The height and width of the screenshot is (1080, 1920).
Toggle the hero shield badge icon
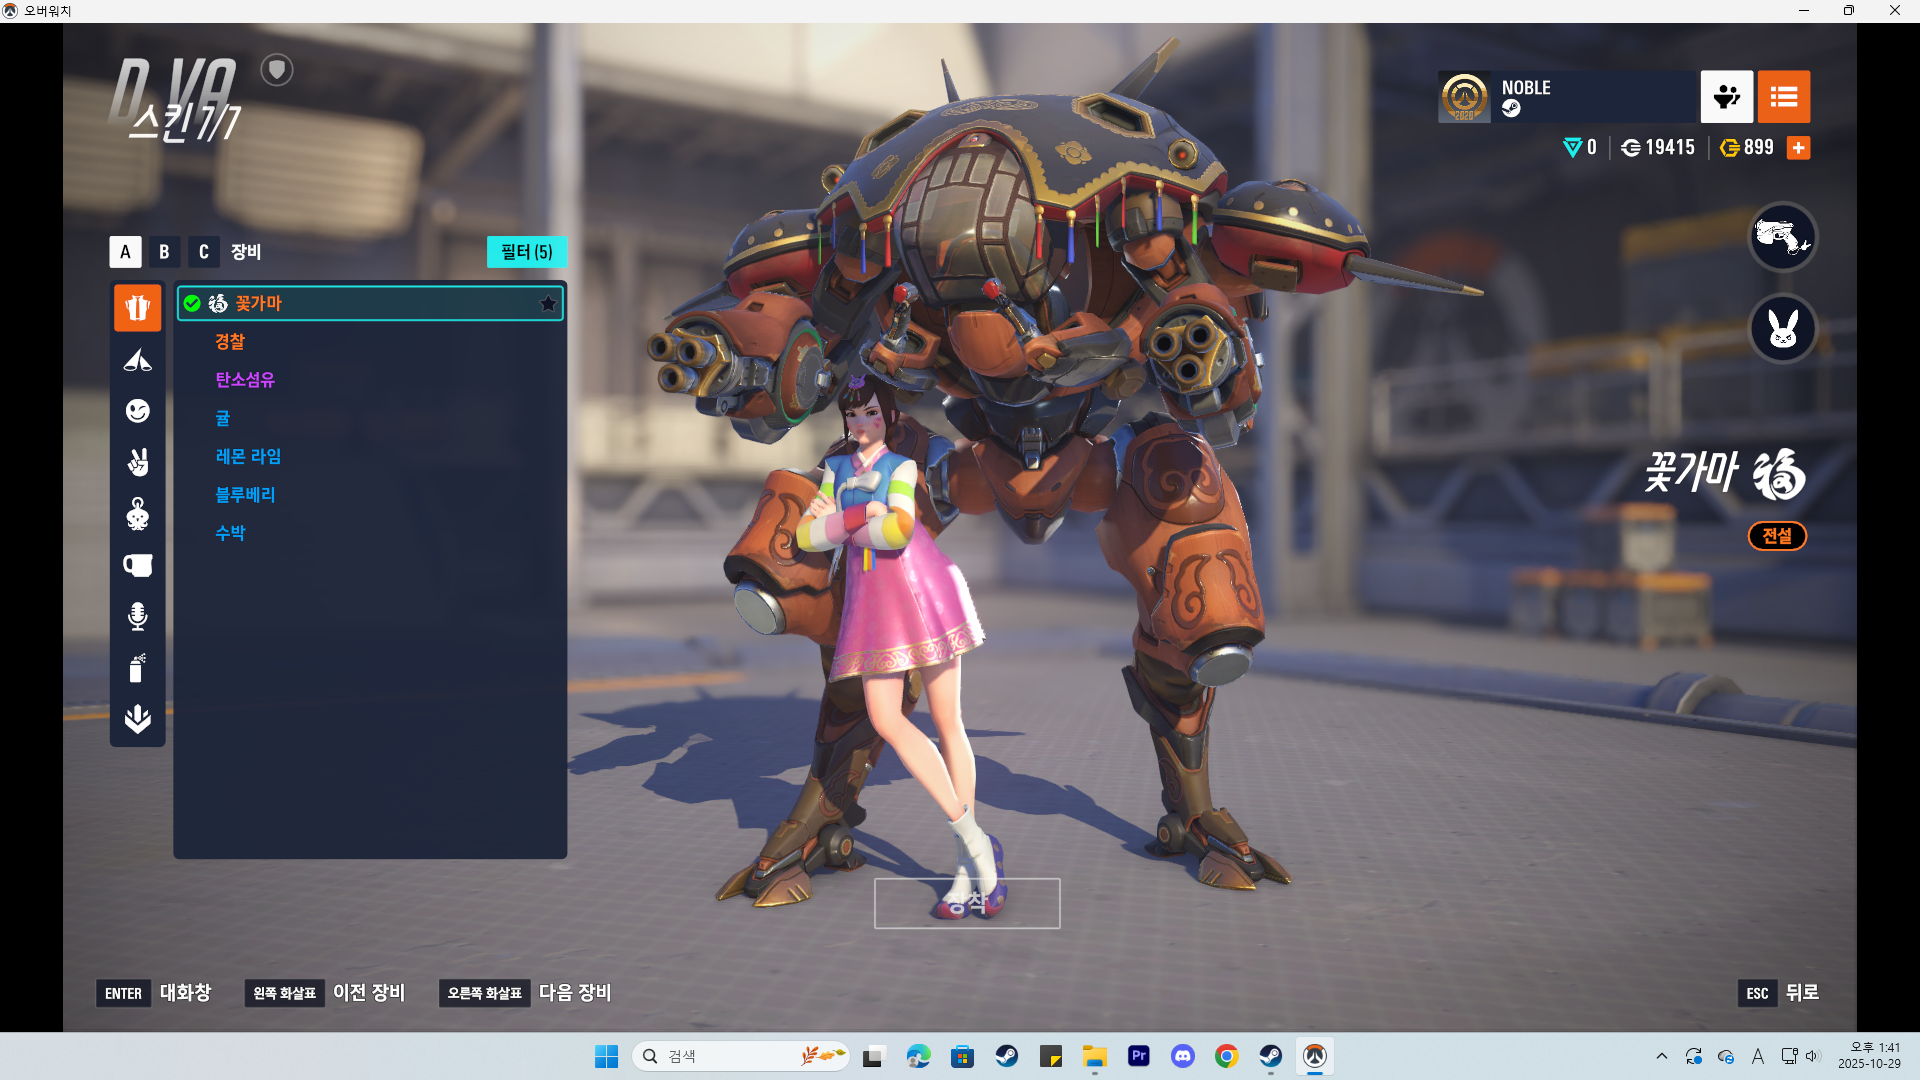point(277,70)
